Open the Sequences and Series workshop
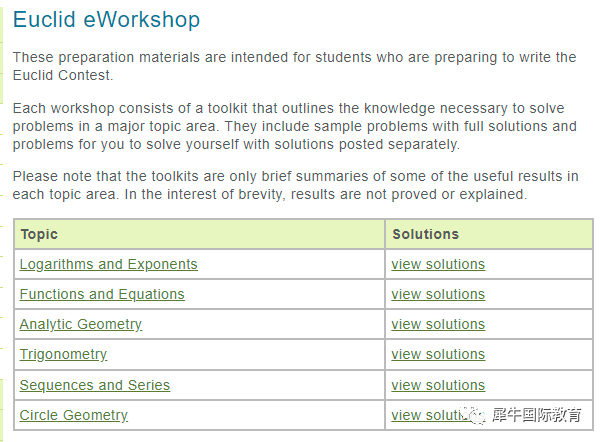The width and height of the screenshot is (601, 442). [95, 385]
